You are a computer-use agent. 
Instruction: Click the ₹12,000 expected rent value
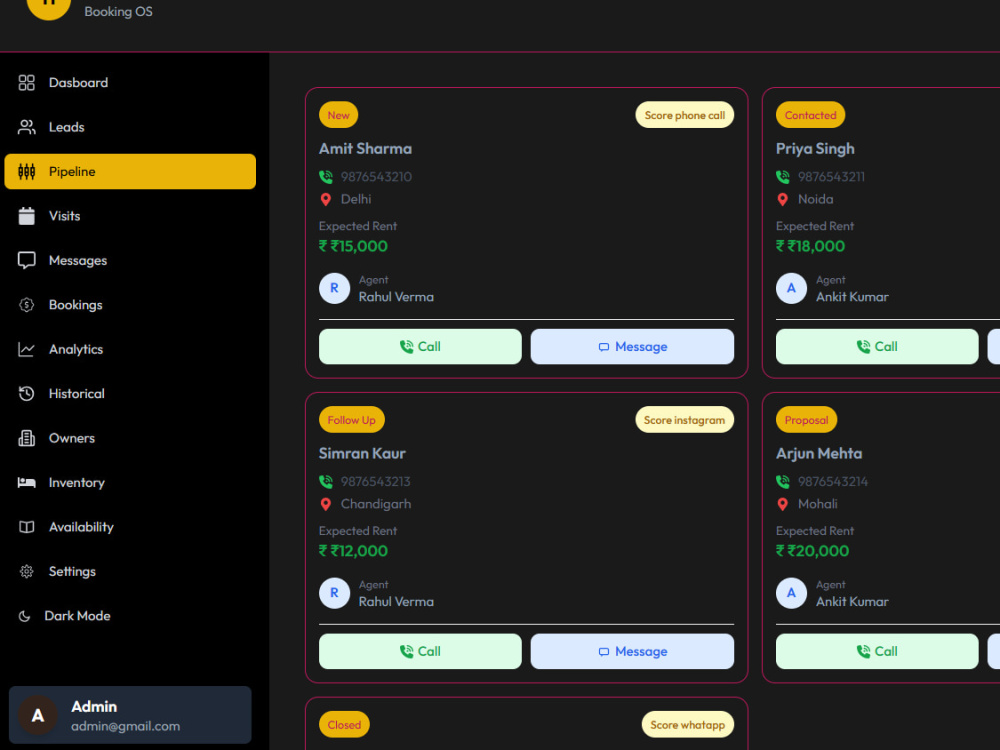353,551
